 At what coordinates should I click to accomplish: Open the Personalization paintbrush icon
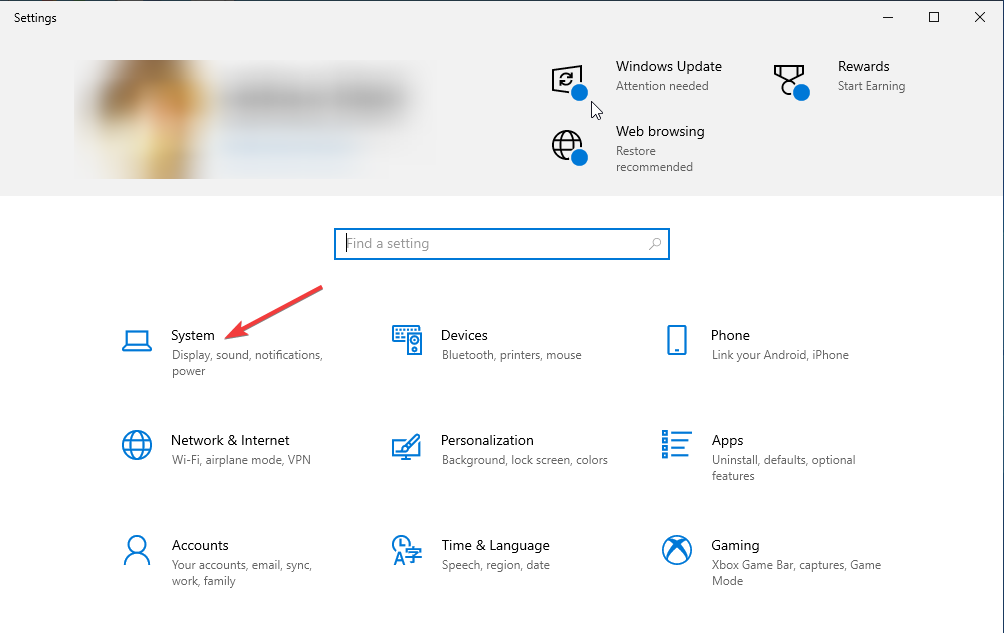click(x=406, y=446)
